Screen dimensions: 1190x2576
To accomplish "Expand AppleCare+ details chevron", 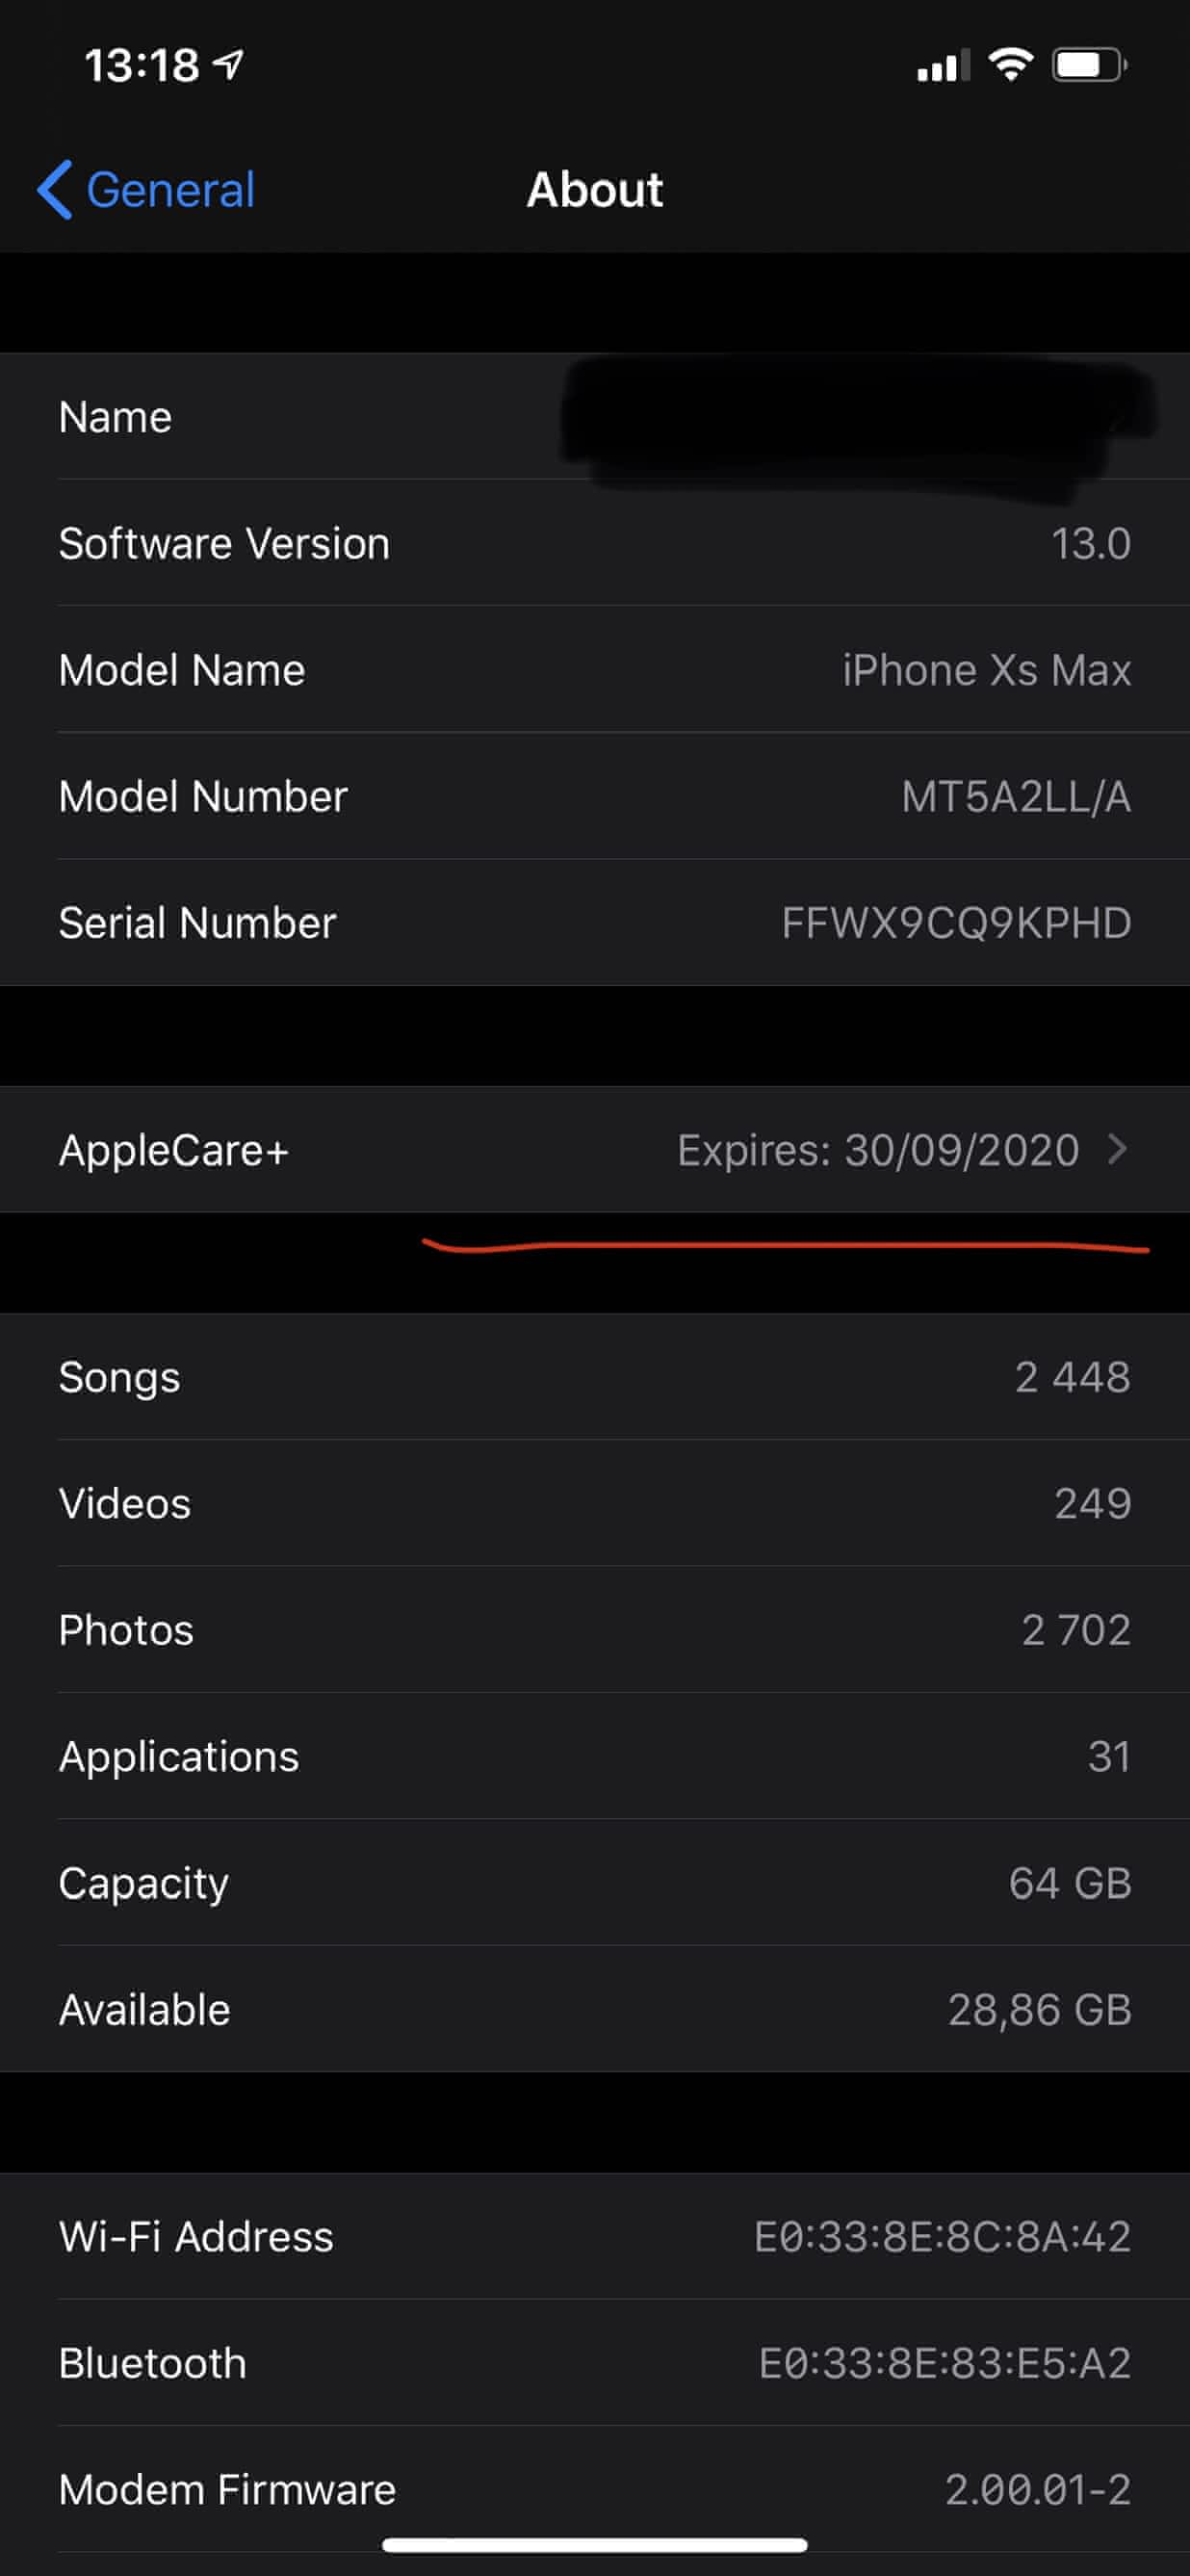I will (1117, 1149).
